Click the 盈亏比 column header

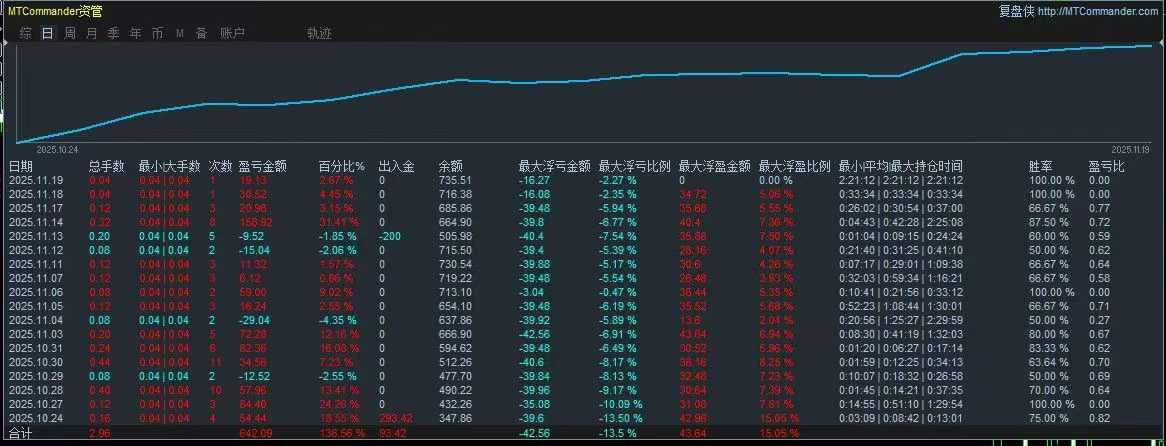1108,167
